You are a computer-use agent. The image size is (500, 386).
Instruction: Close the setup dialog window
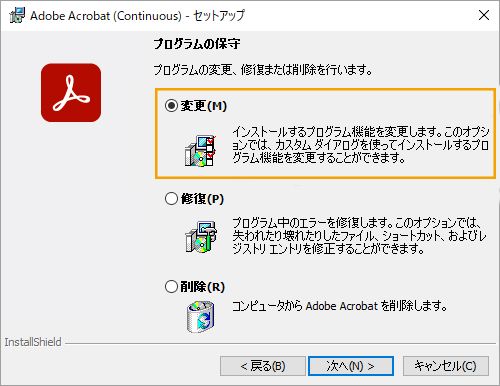484,15
